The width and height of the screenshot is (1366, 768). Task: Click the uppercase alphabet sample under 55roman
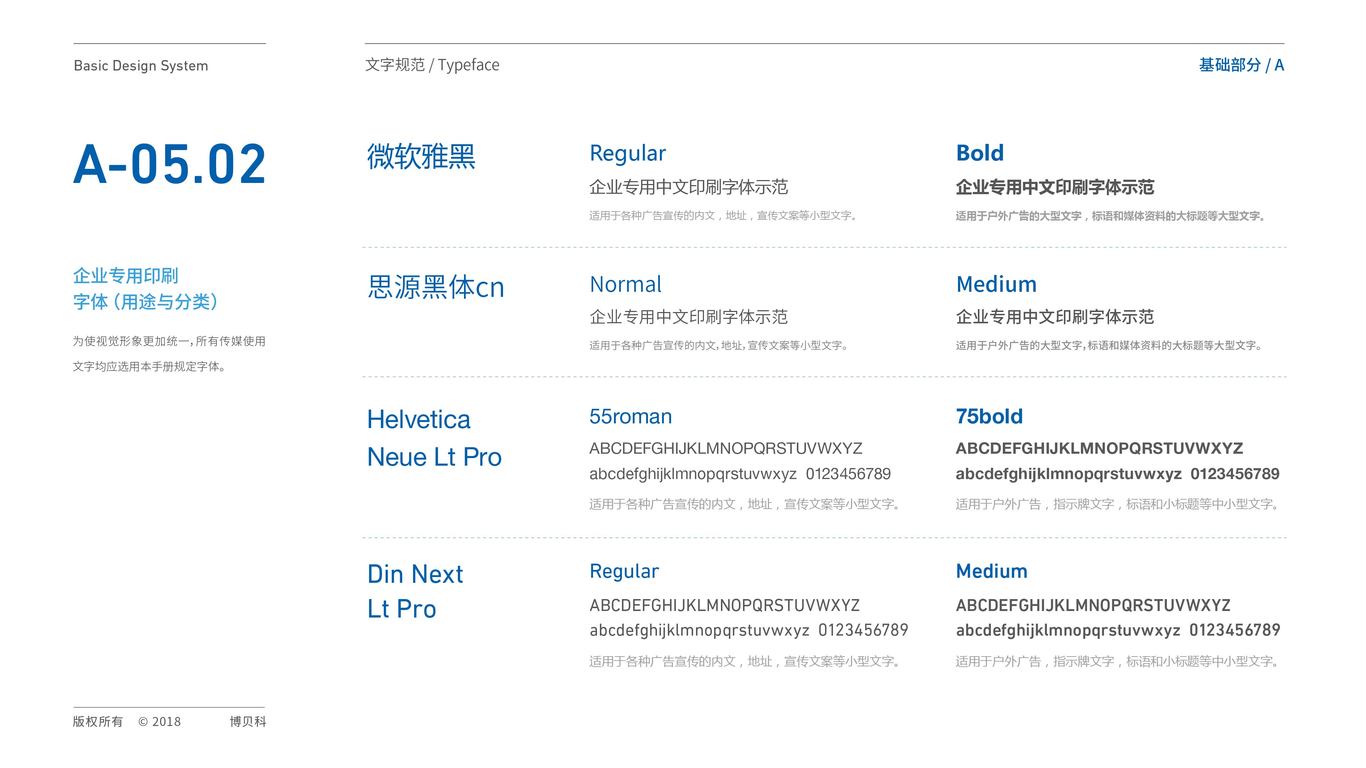pos(726,448)
